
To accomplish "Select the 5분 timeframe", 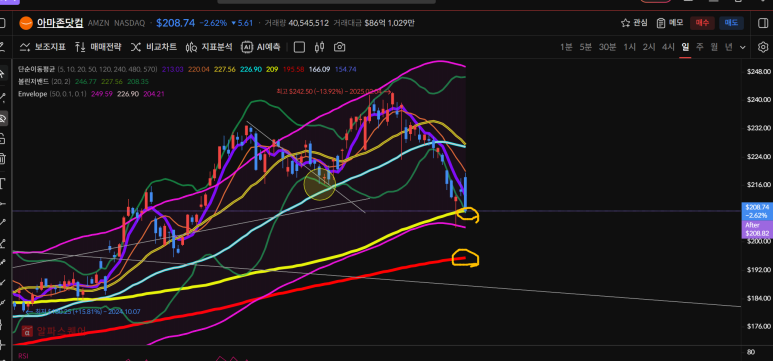I will point(585,47).
